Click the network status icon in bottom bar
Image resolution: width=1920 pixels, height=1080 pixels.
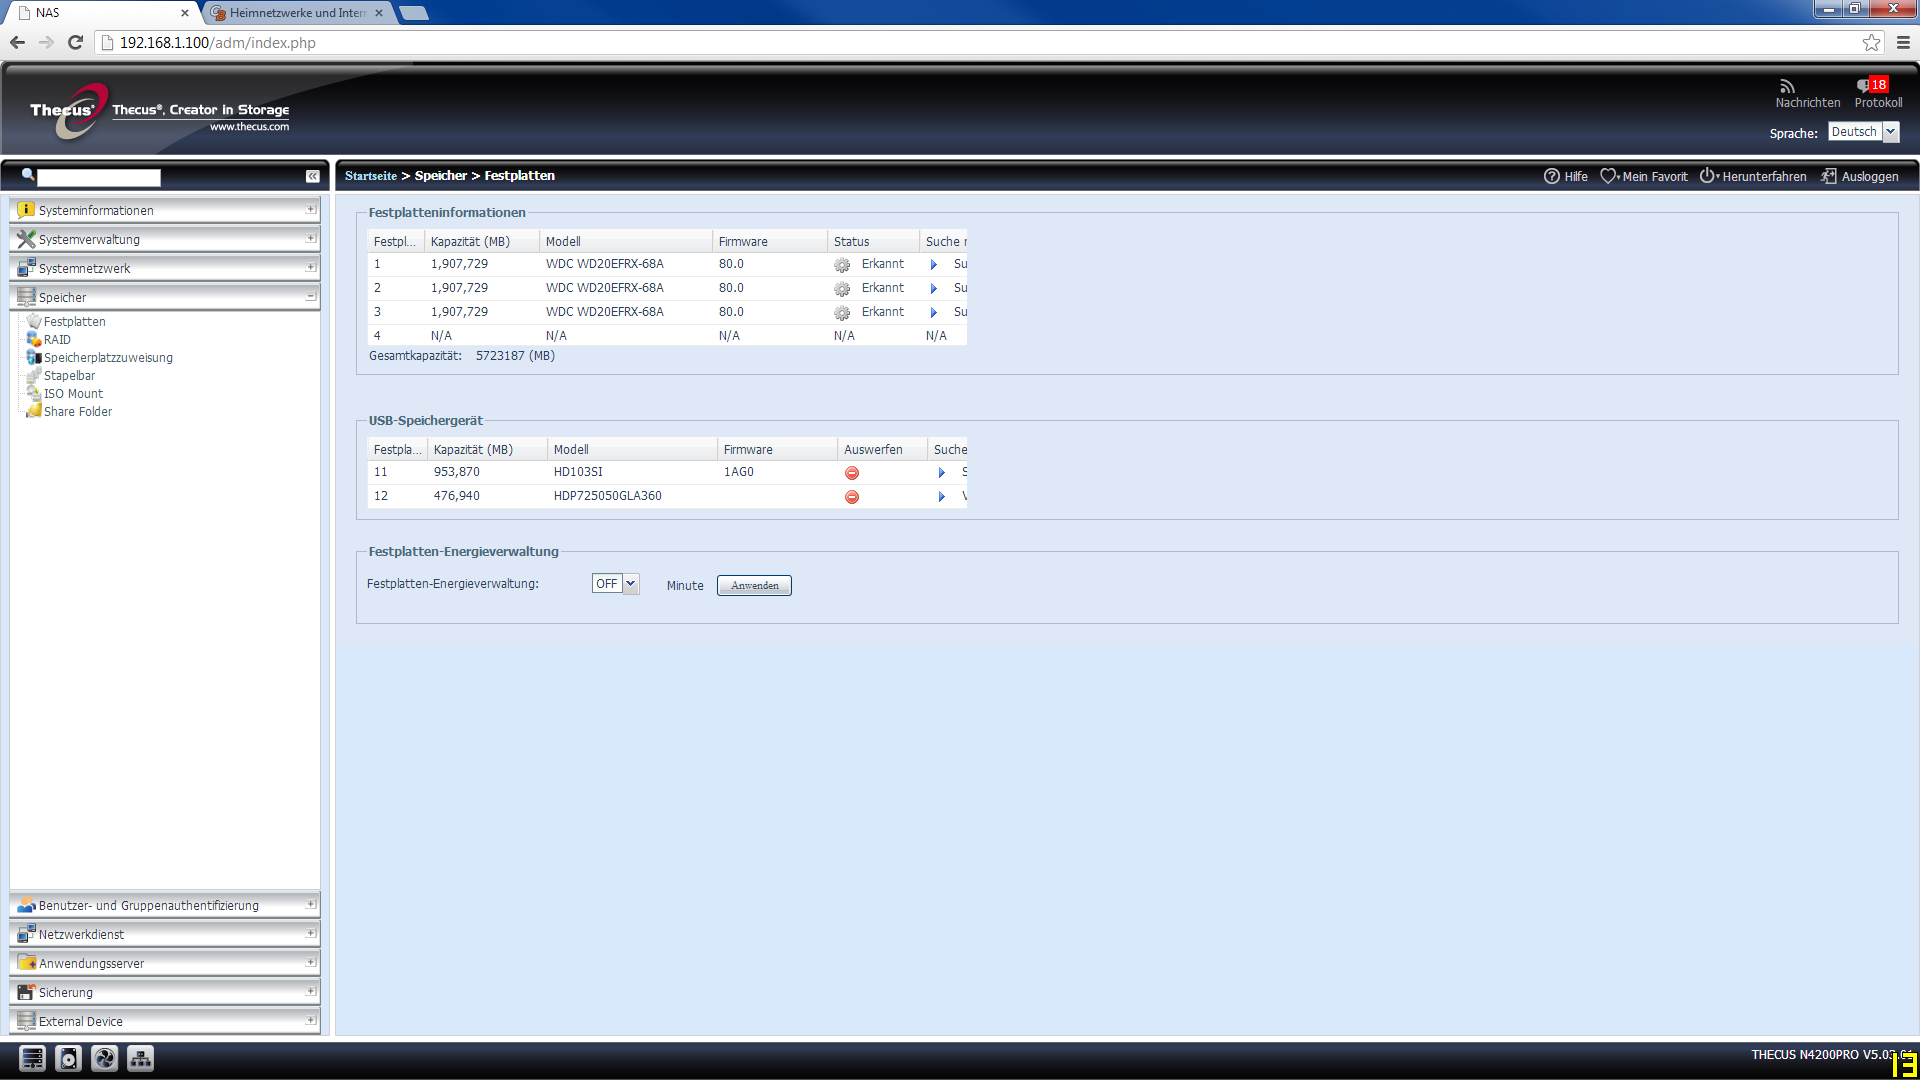[141, 1058]
